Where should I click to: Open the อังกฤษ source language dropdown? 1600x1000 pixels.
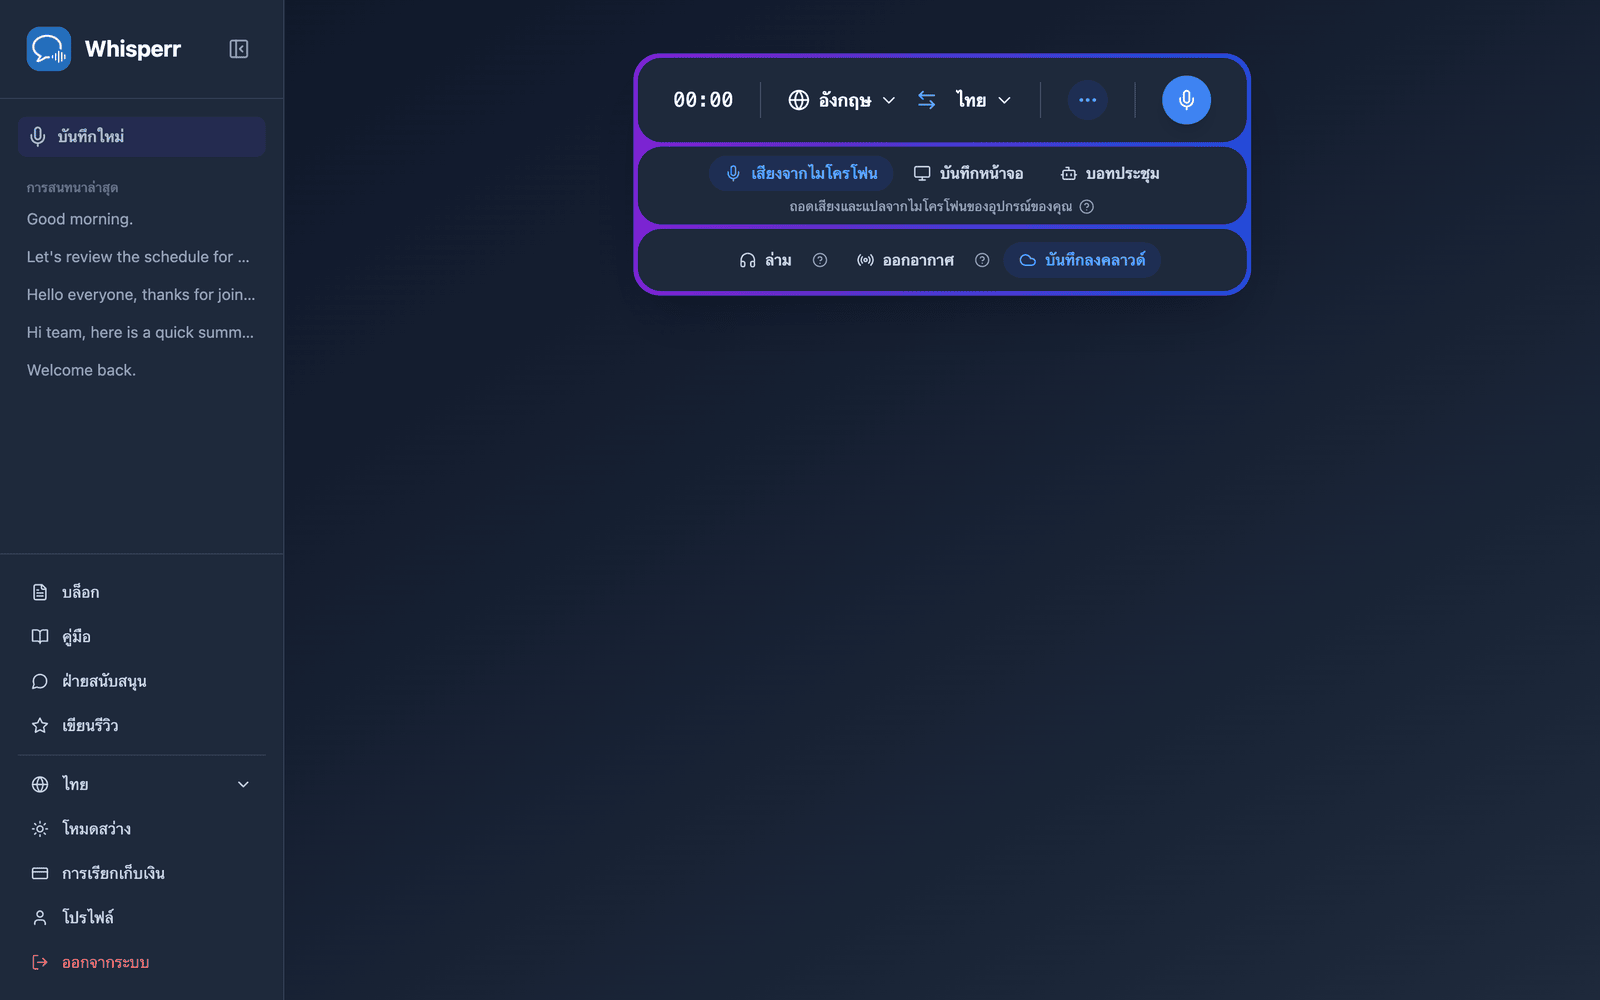pos(842,100)
